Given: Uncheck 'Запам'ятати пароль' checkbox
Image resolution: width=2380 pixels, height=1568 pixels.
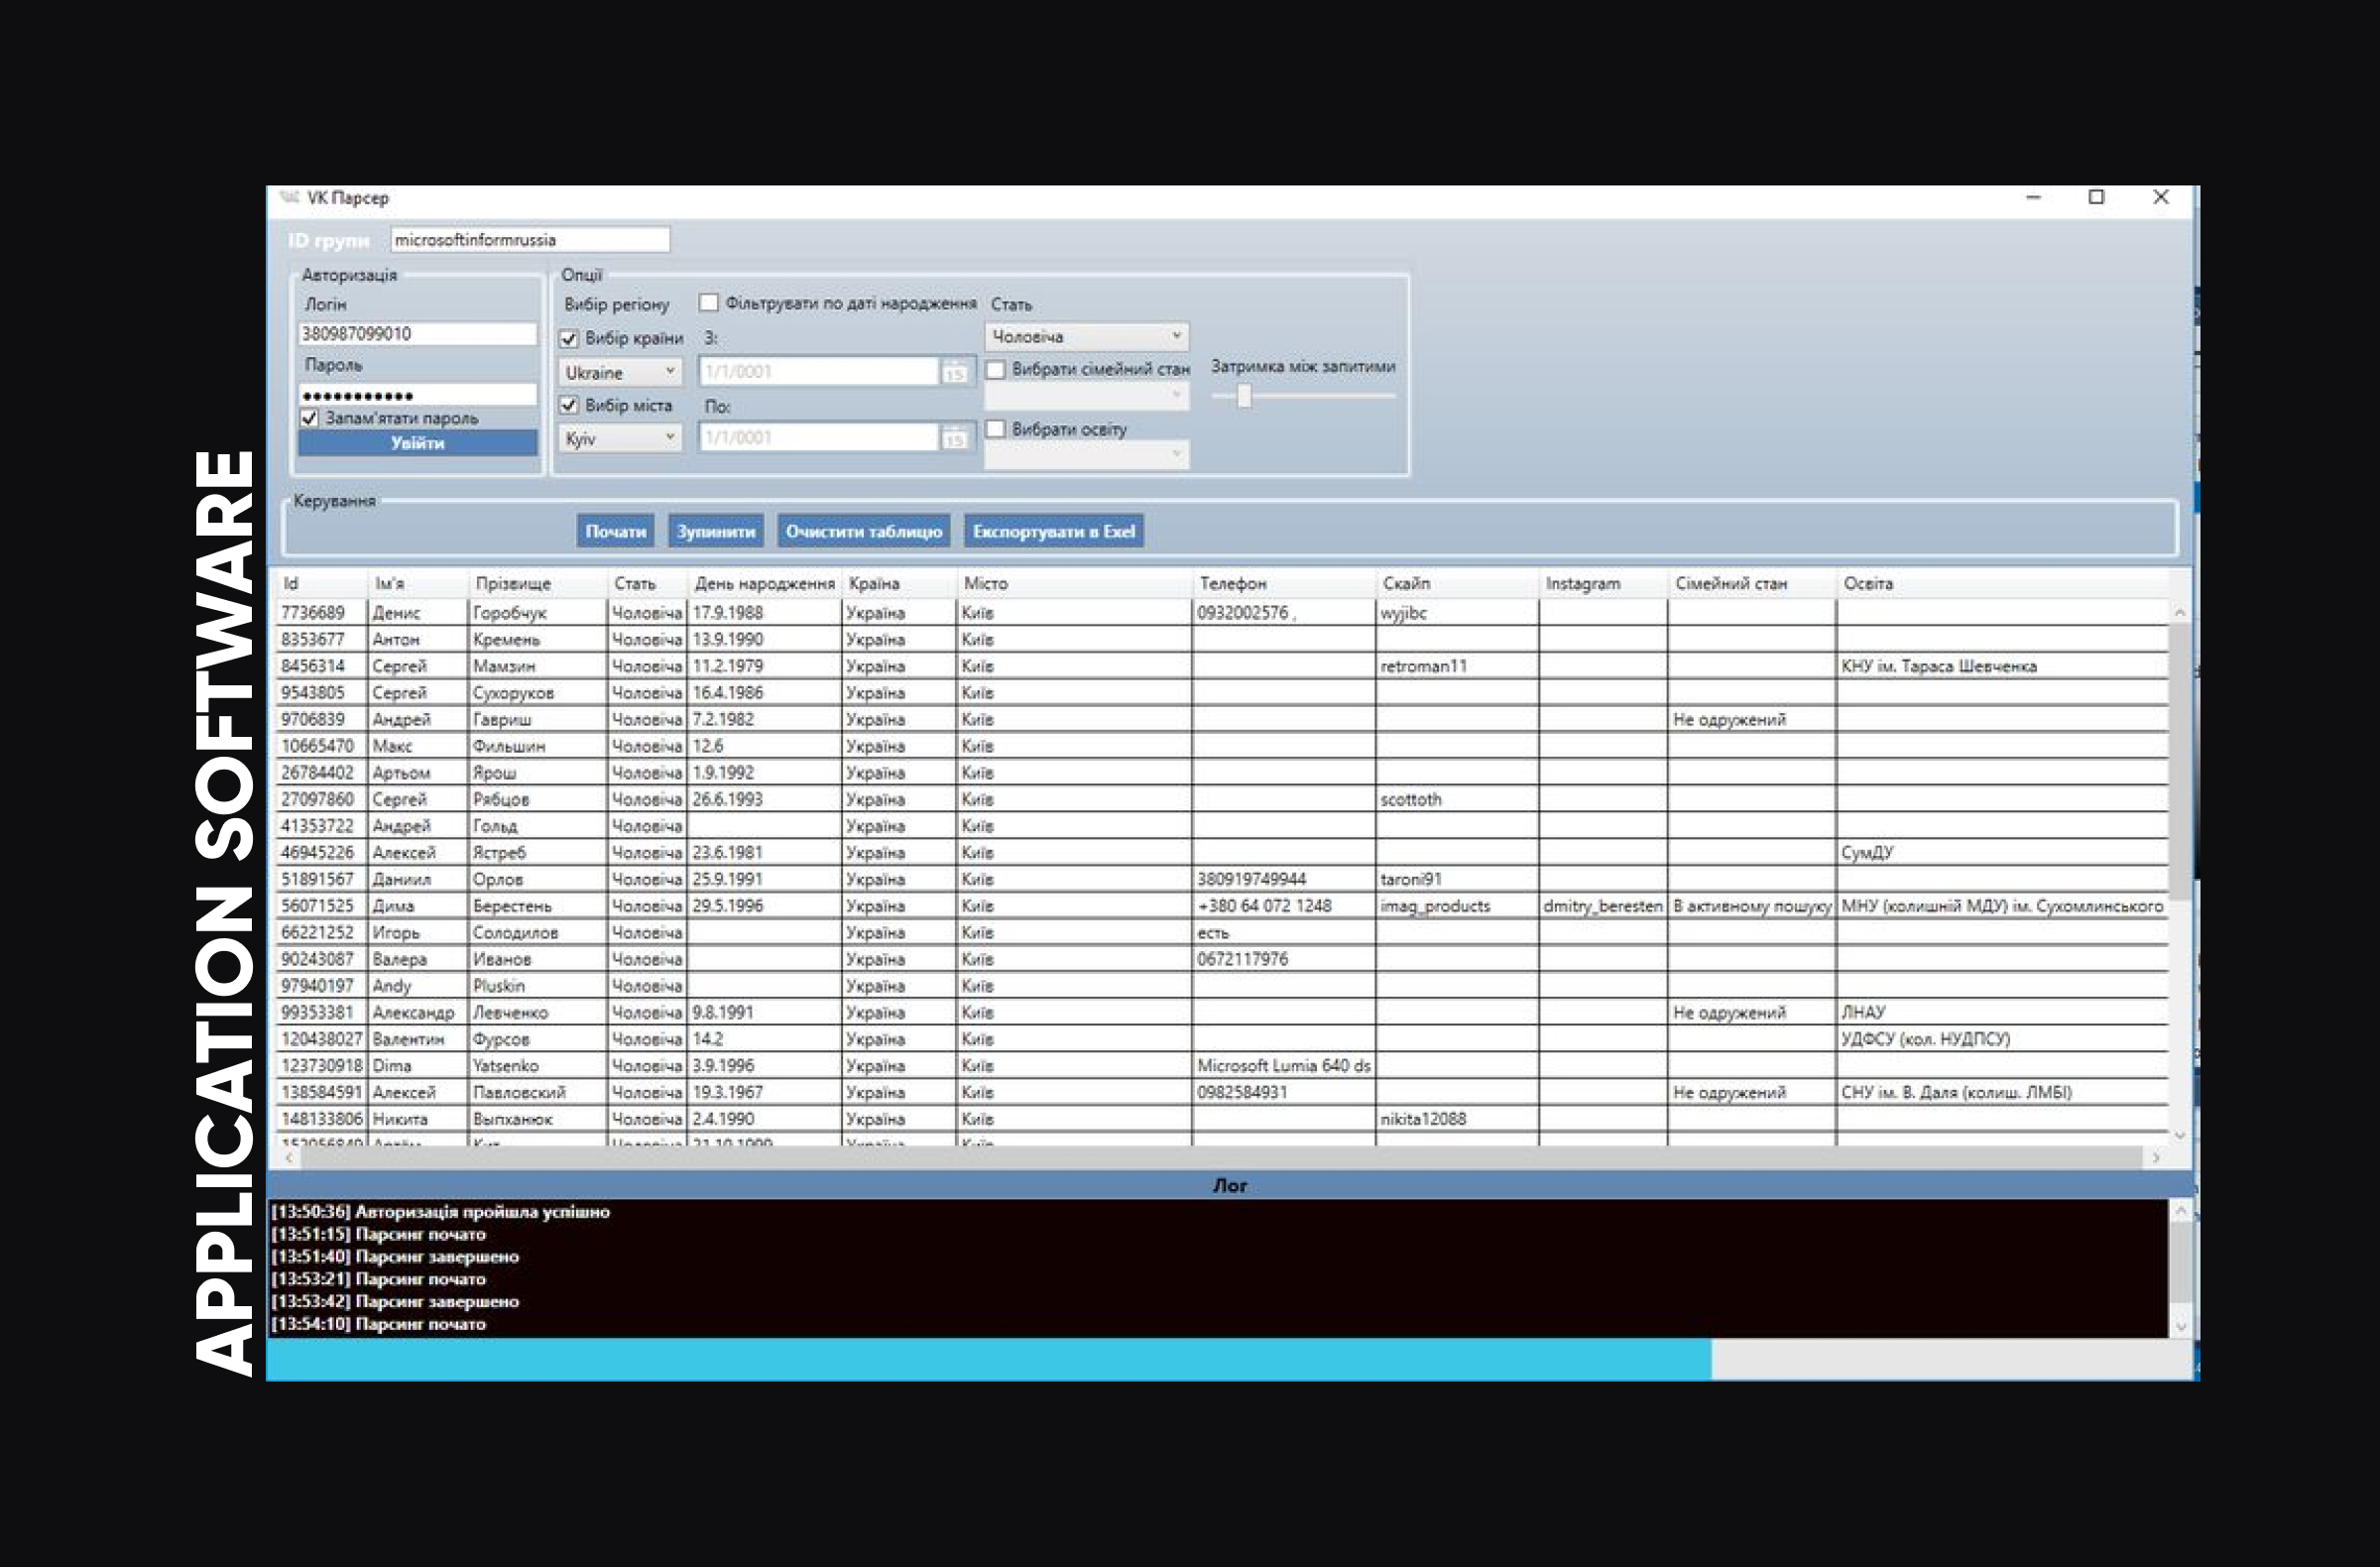Looking at the screenshot, I should 310,418.
